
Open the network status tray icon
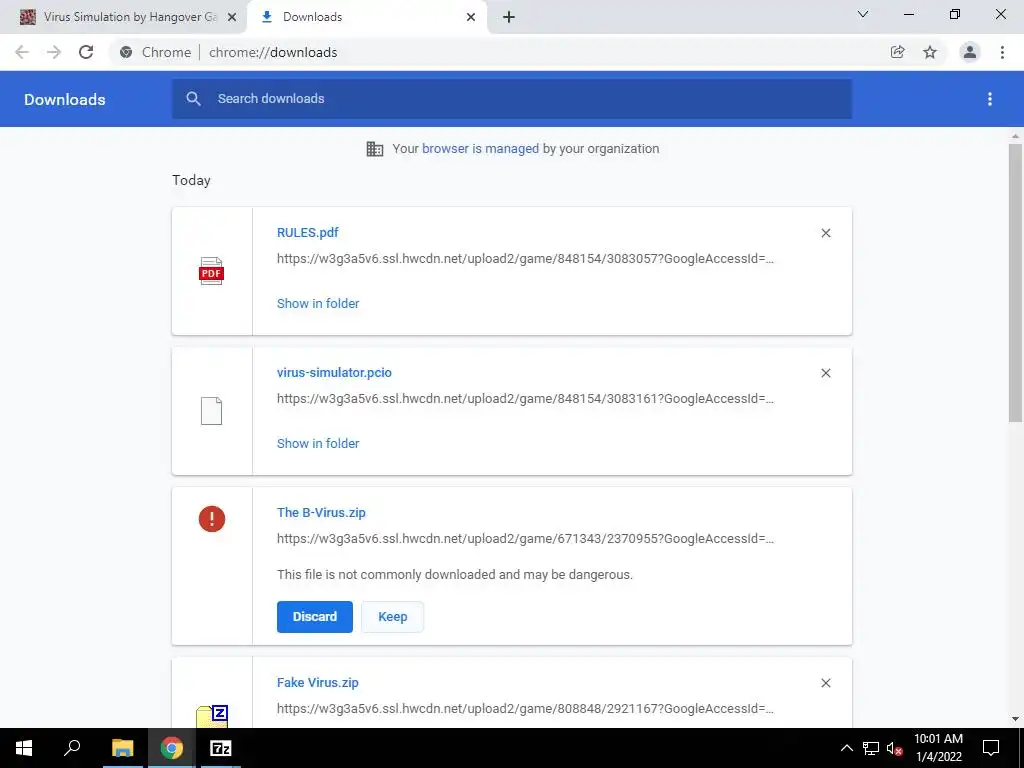click(x=871, y=748)
